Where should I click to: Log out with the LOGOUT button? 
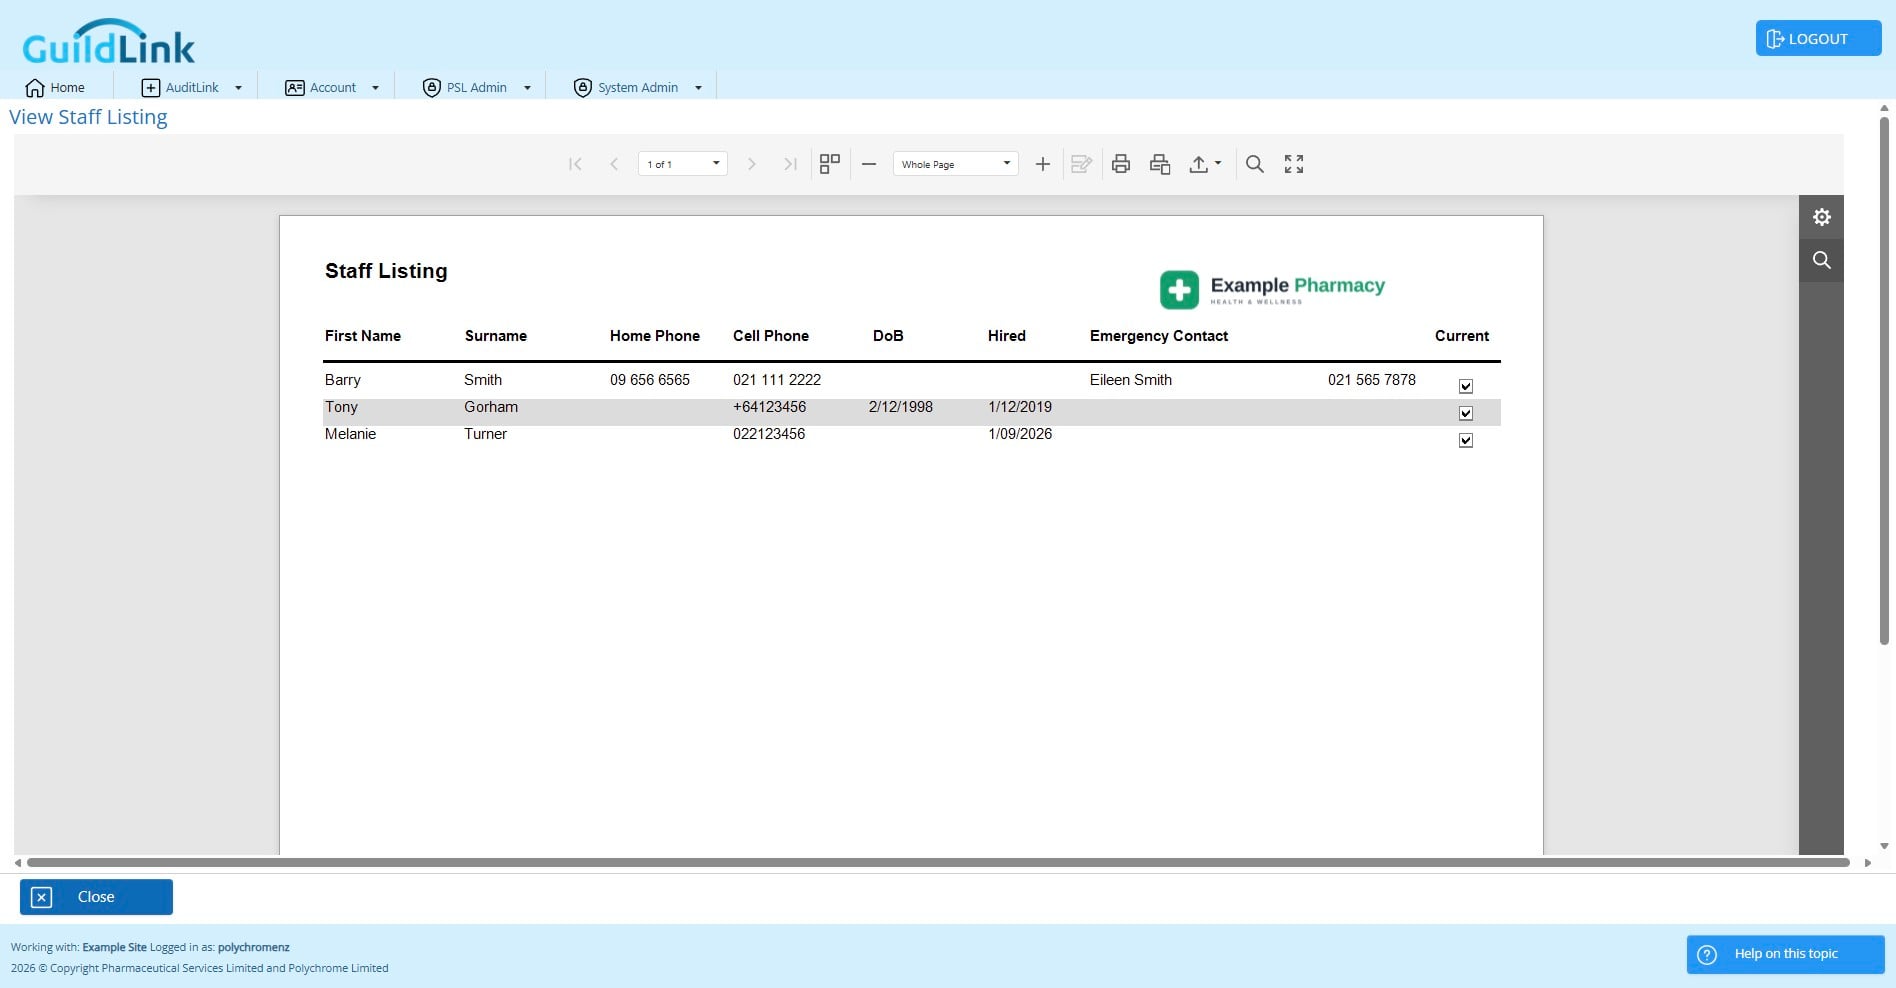click(1818, 39)
